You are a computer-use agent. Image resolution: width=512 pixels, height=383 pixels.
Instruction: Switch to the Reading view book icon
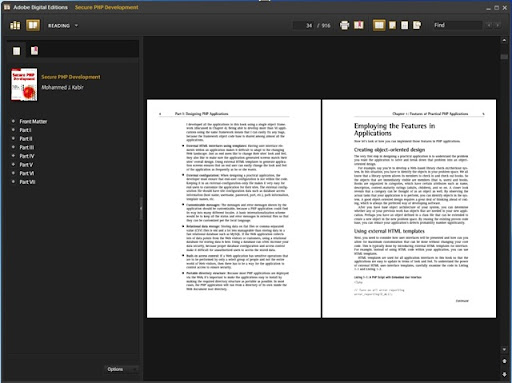point(33,25)
